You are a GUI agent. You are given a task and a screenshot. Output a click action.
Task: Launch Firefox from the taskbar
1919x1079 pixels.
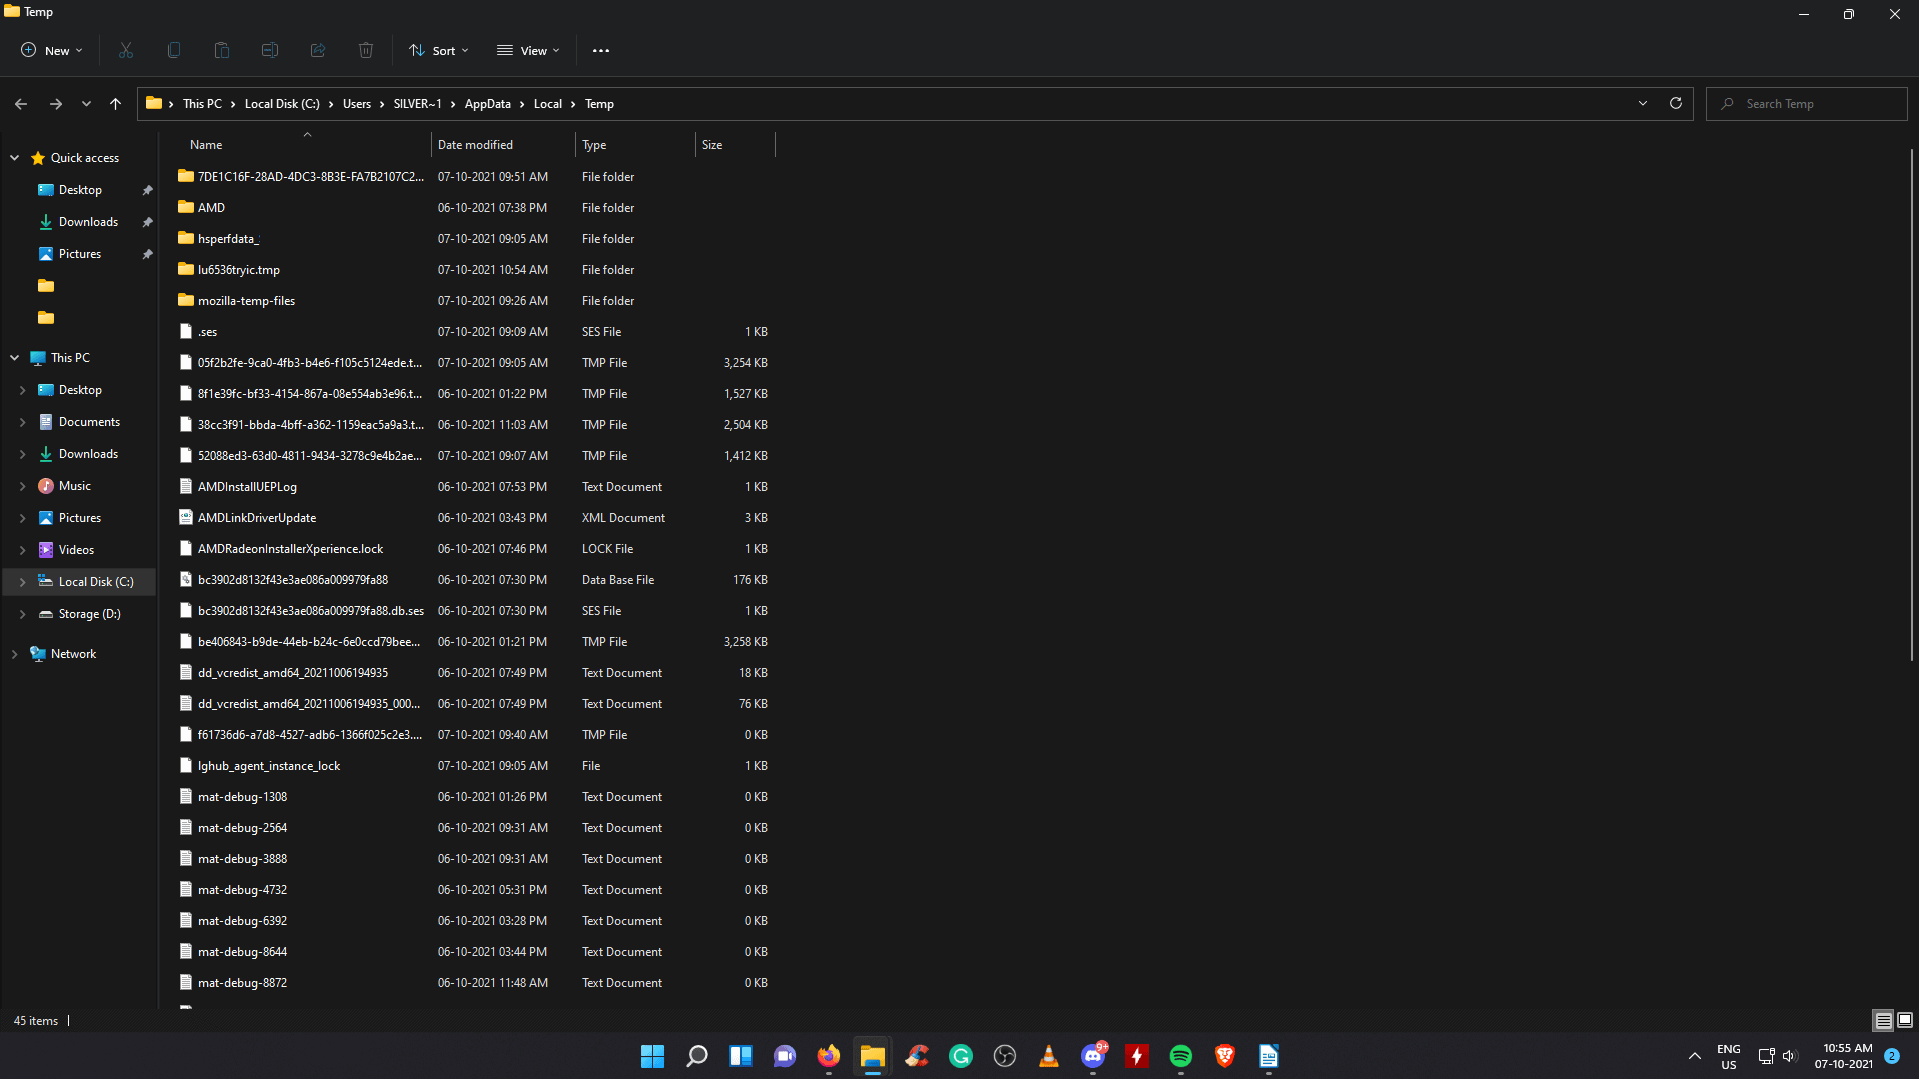829,1056
